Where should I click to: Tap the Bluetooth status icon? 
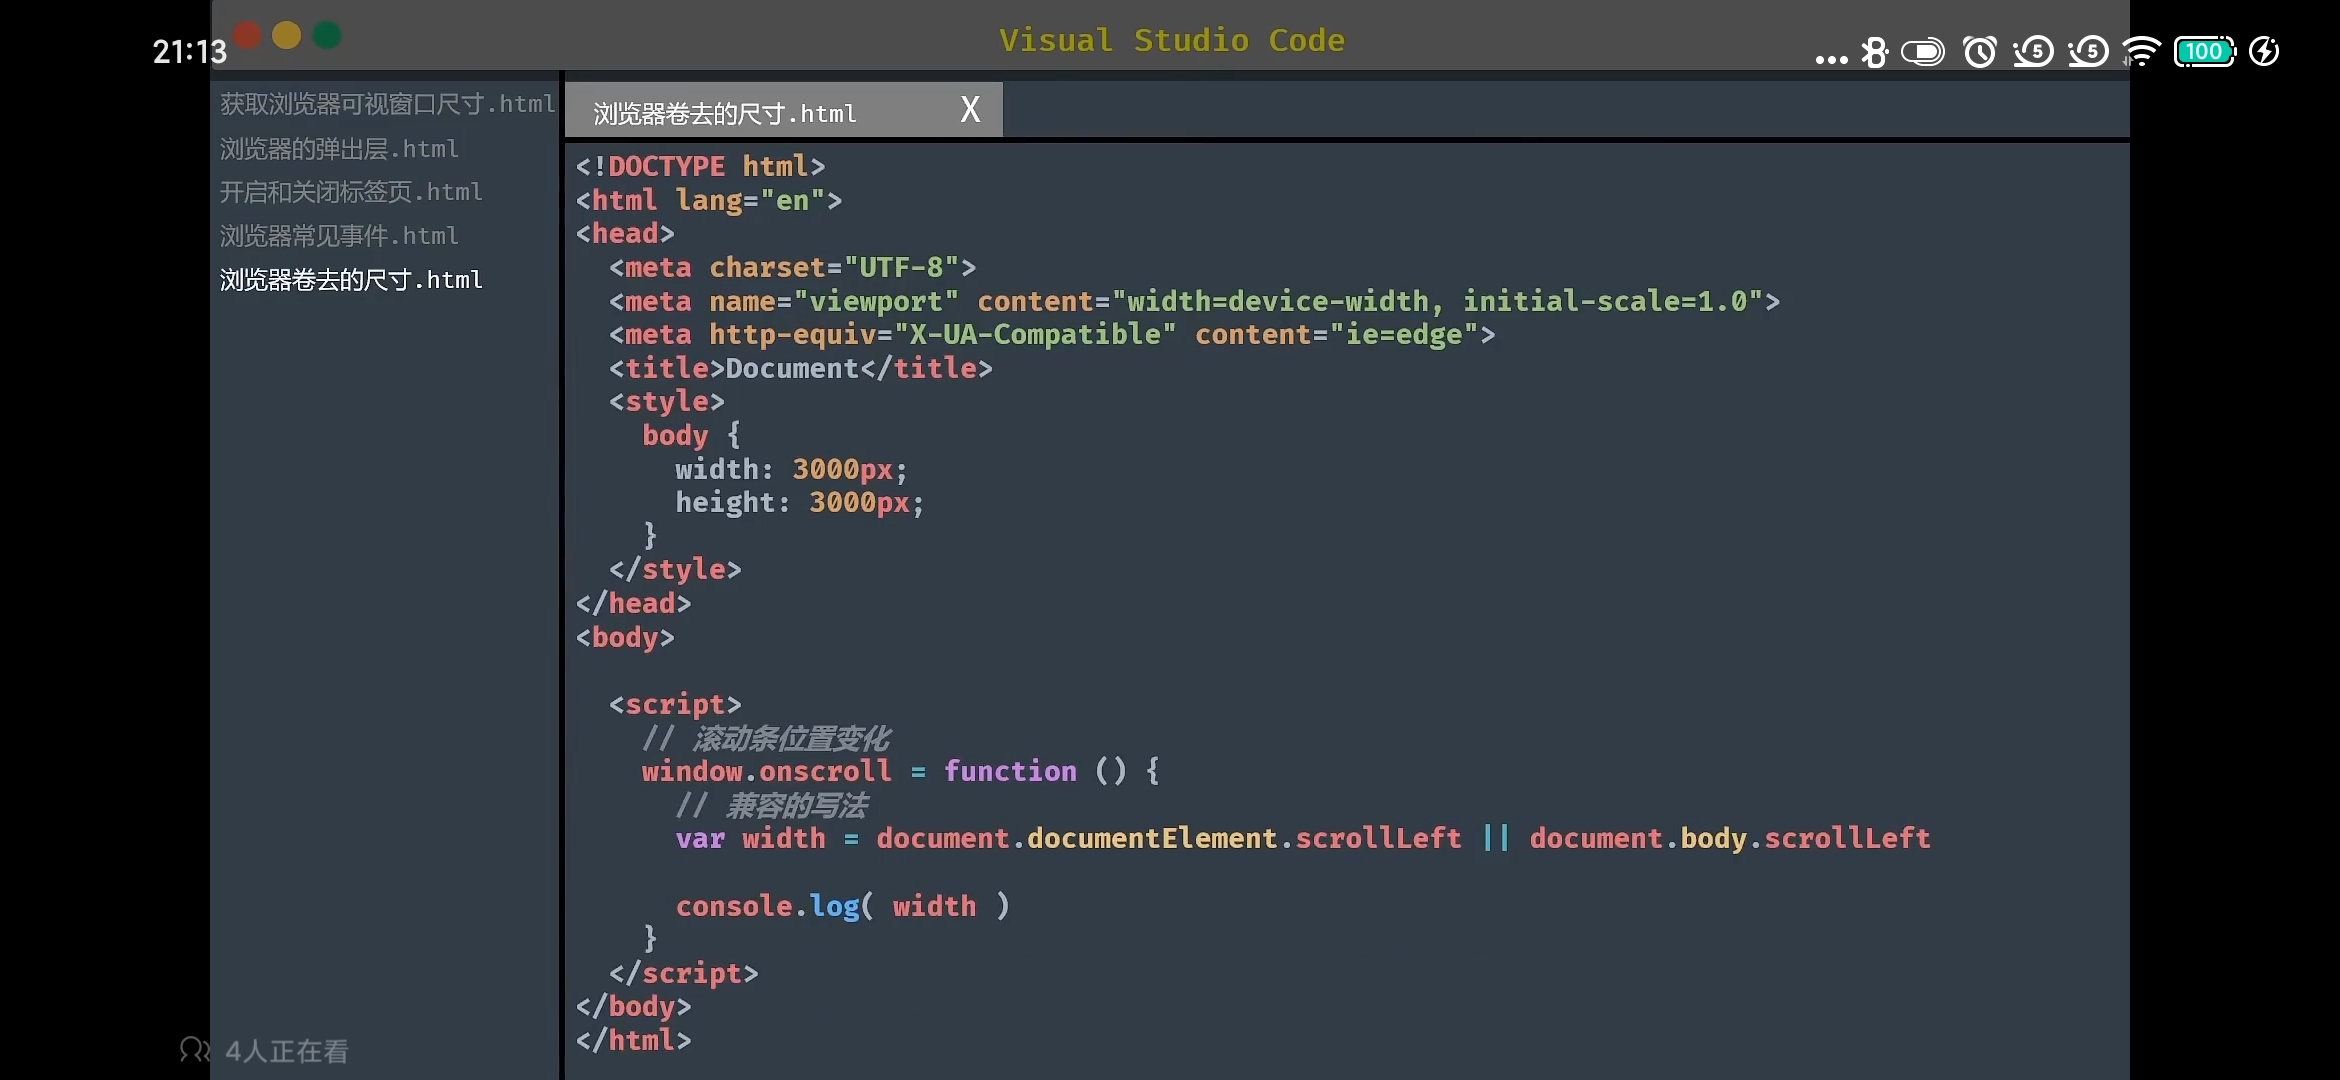pos(1875,52)
